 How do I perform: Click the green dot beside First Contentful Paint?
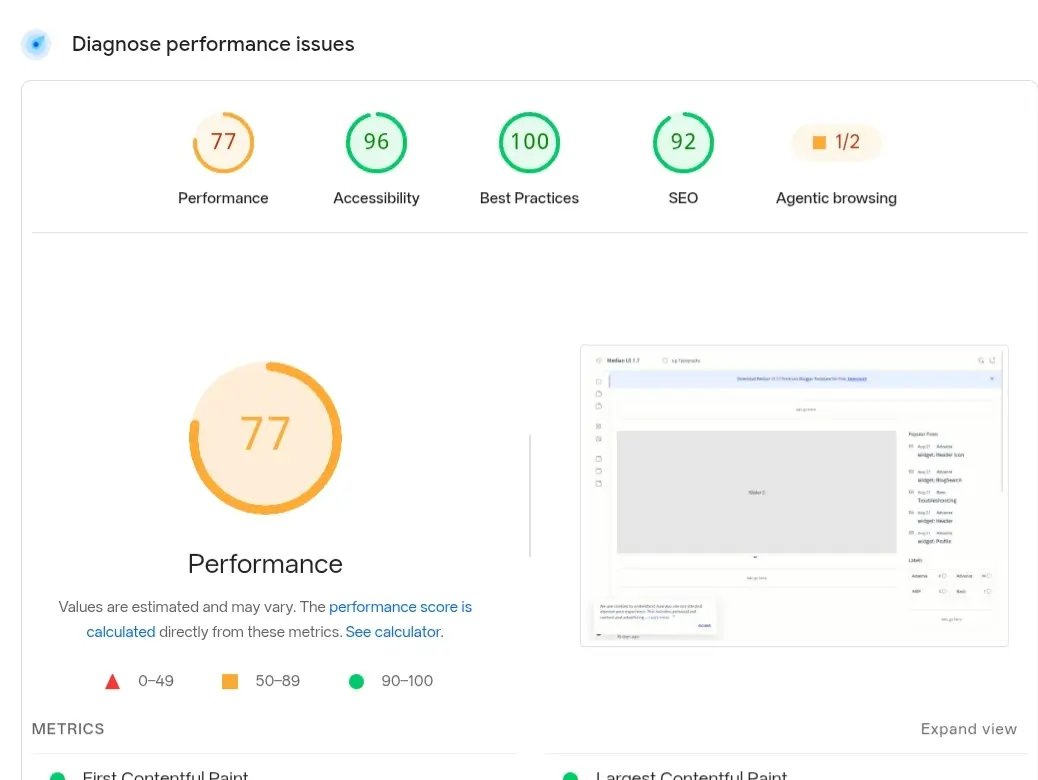click(58, 776)
